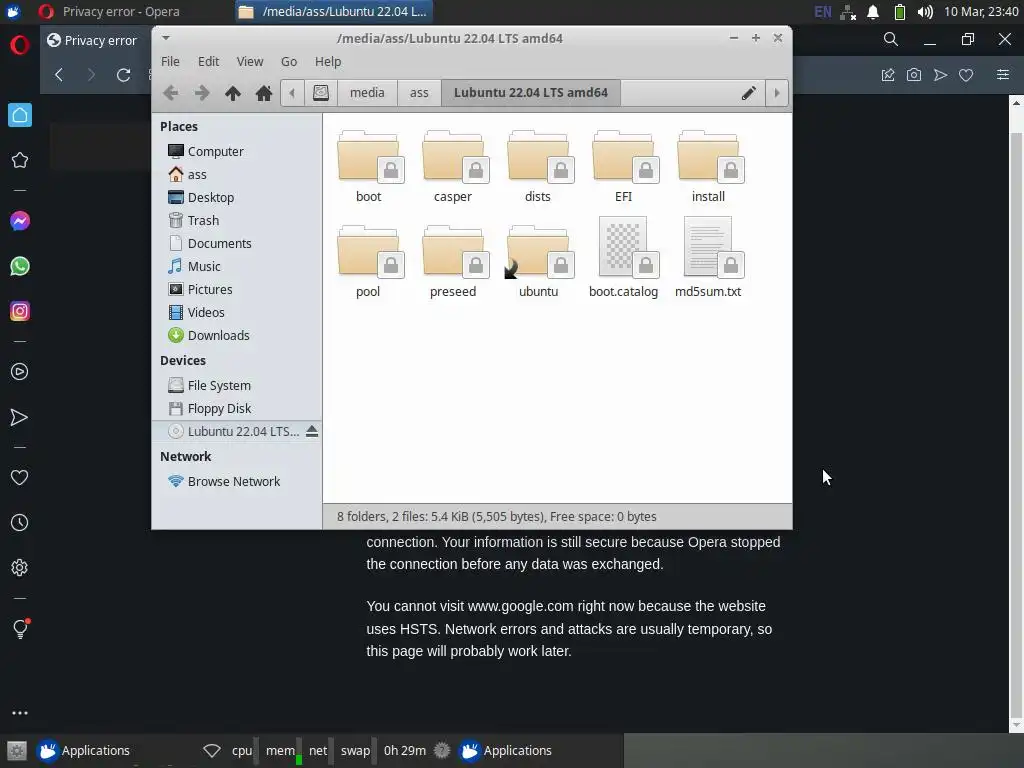Screen dimensions: 1024x768
Task: Select media path segment
Action: 367,93
